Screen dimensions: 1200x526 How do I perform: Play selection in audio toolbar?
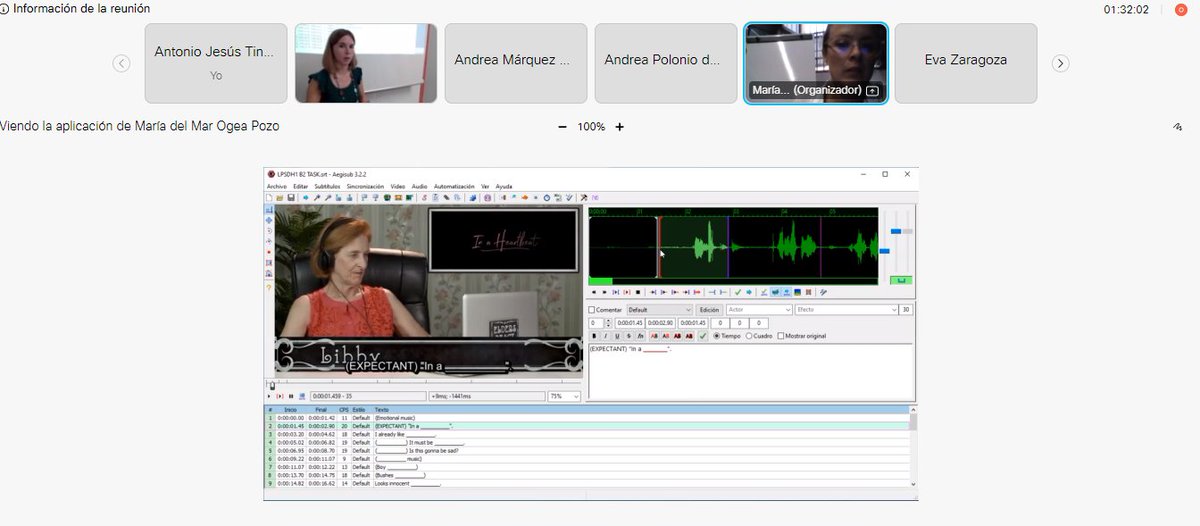pyautogui.click(x=615, y=292)
